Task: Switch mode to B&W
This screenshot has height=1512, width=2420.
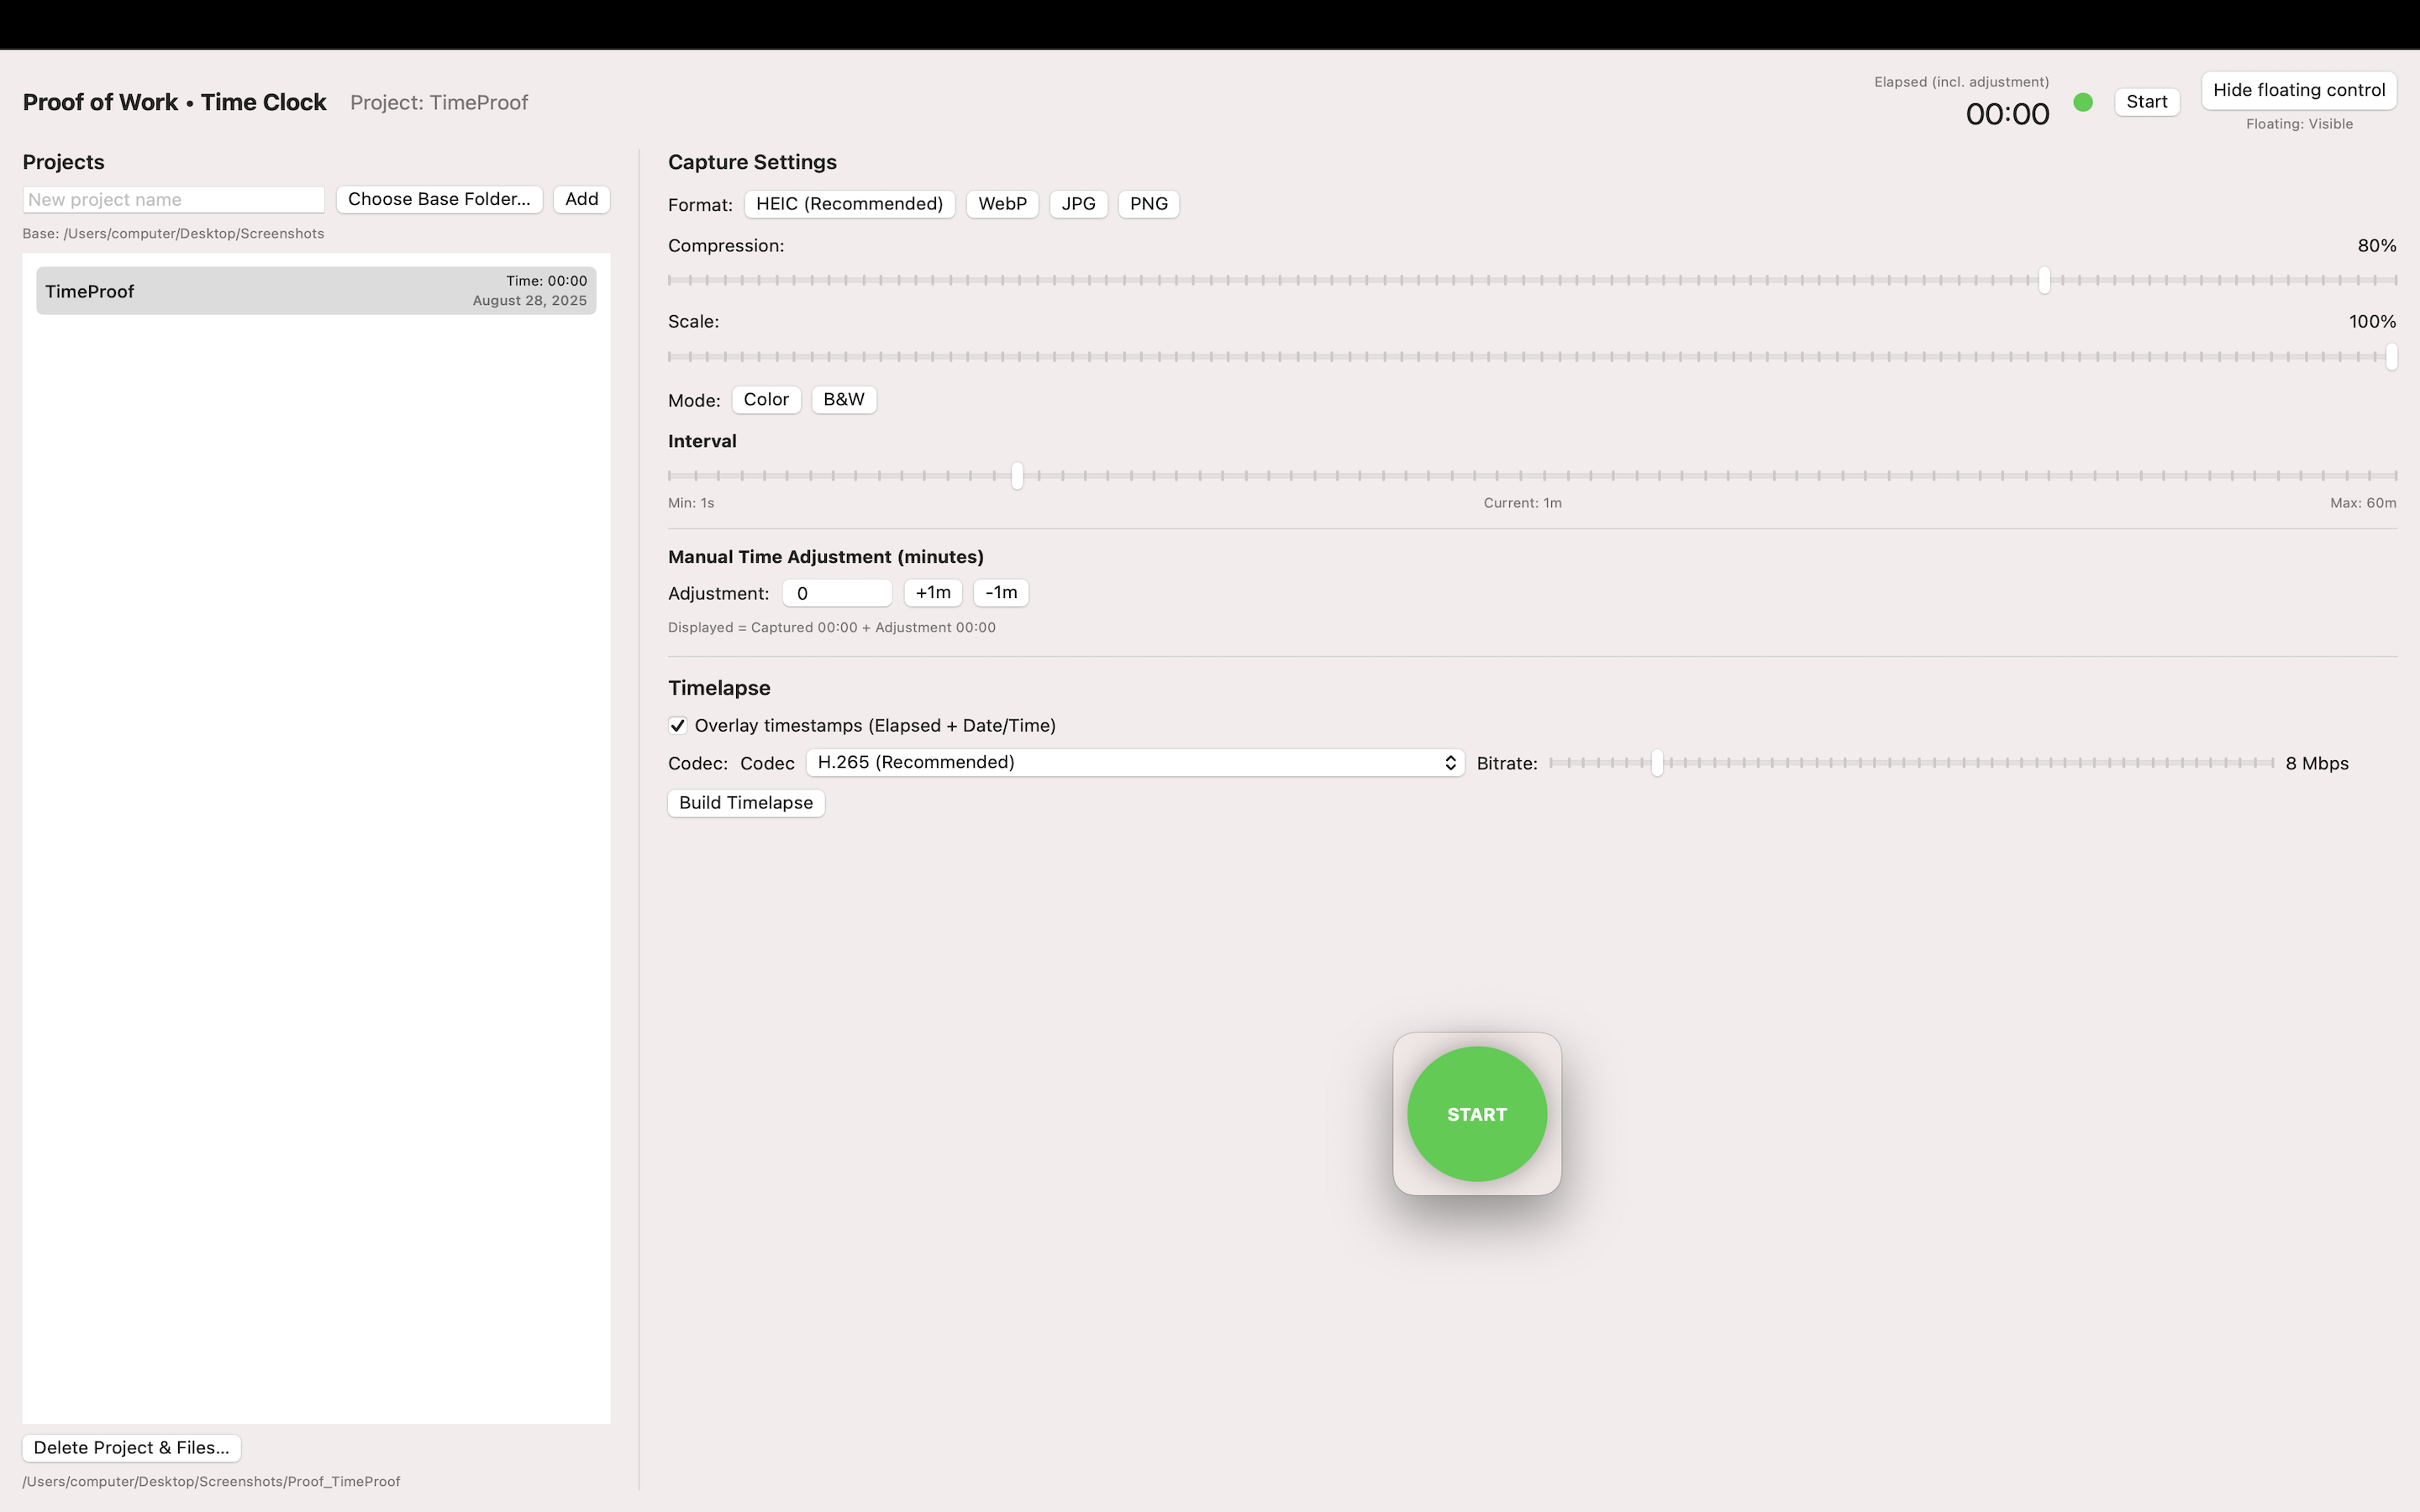Action: (x=843, y=400)
